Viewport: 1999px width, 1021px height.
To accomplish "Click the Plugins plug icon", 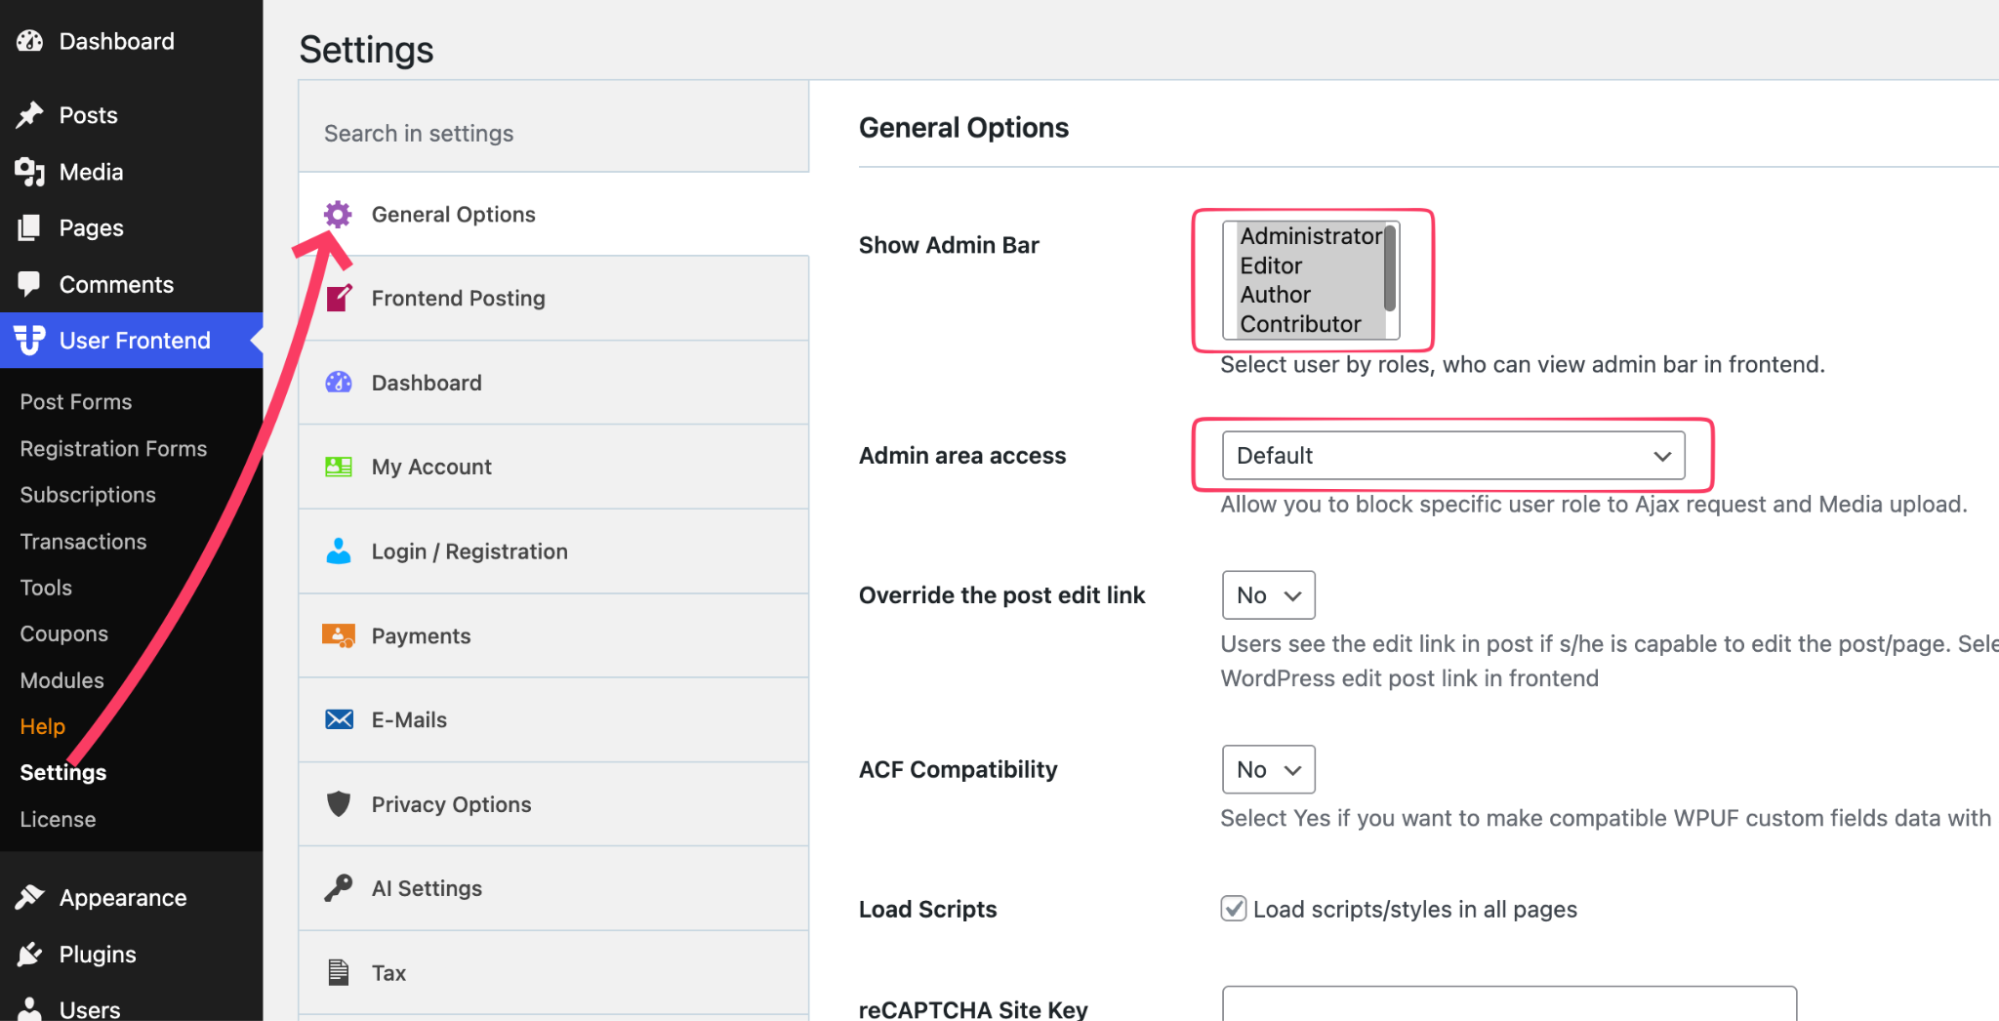I will [x=30, y=954].
